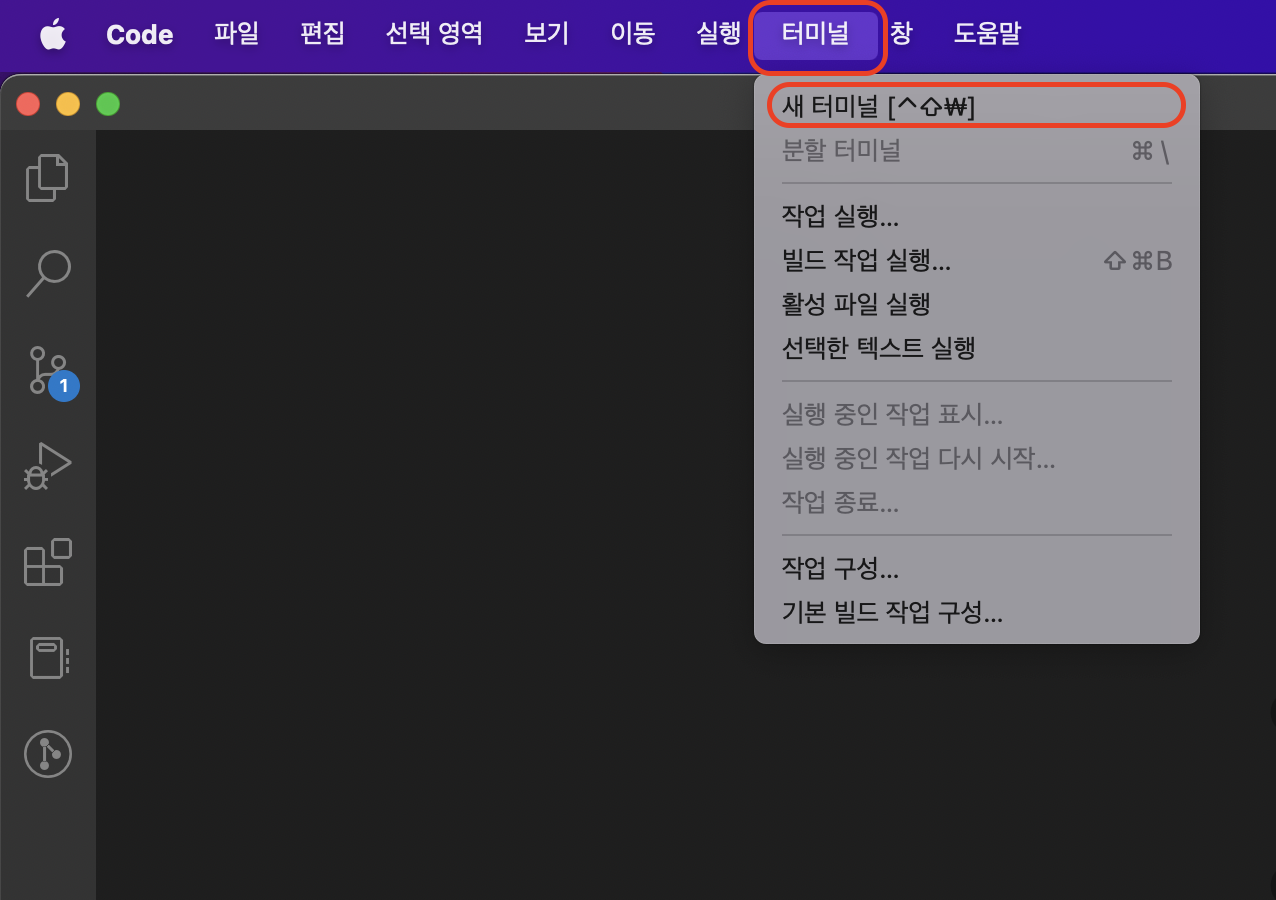This screenshot has height=900, width=1276.
Task: Select 실행 중인 작업 표시...
Action: pos(976,414)
